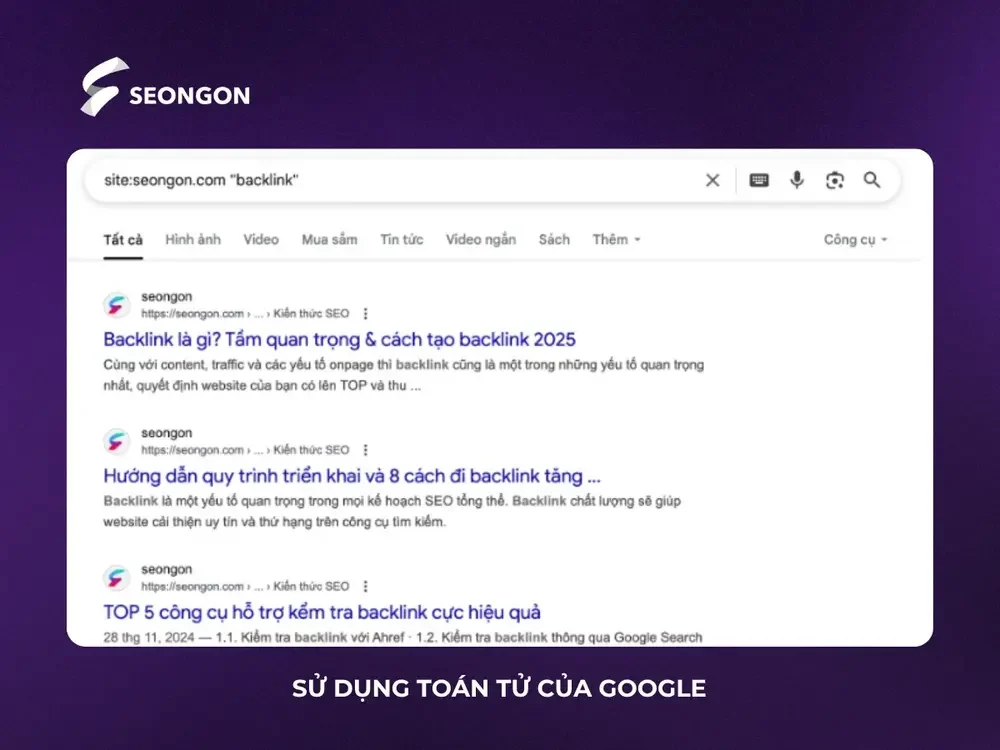The width and height of the screenshot is (1000, 750).
Task: Click the seongon site name above Hướng dẫn quy trình
Action: (166, 433)
